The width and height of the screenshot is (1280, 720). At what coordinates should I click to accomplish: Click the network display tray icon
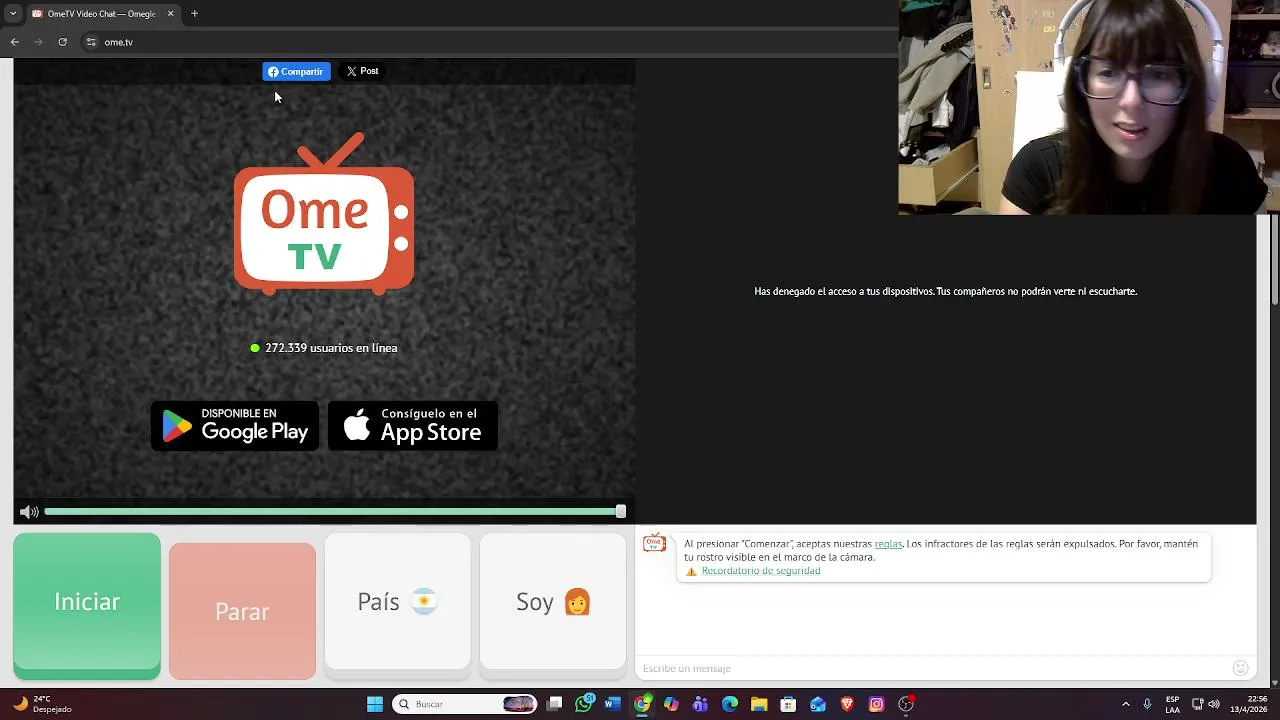click(1197, 704)
